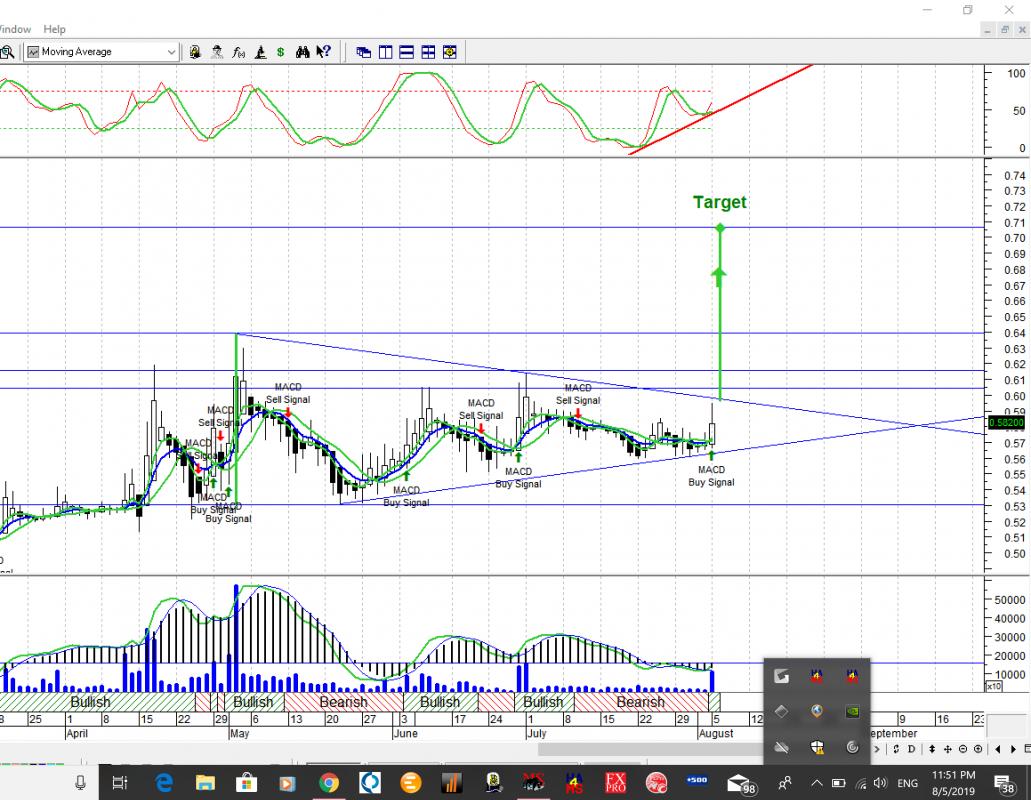Tile chart windows in vertical columns
The height and width of the screenshot is (800, 1031).
(385, 52)
